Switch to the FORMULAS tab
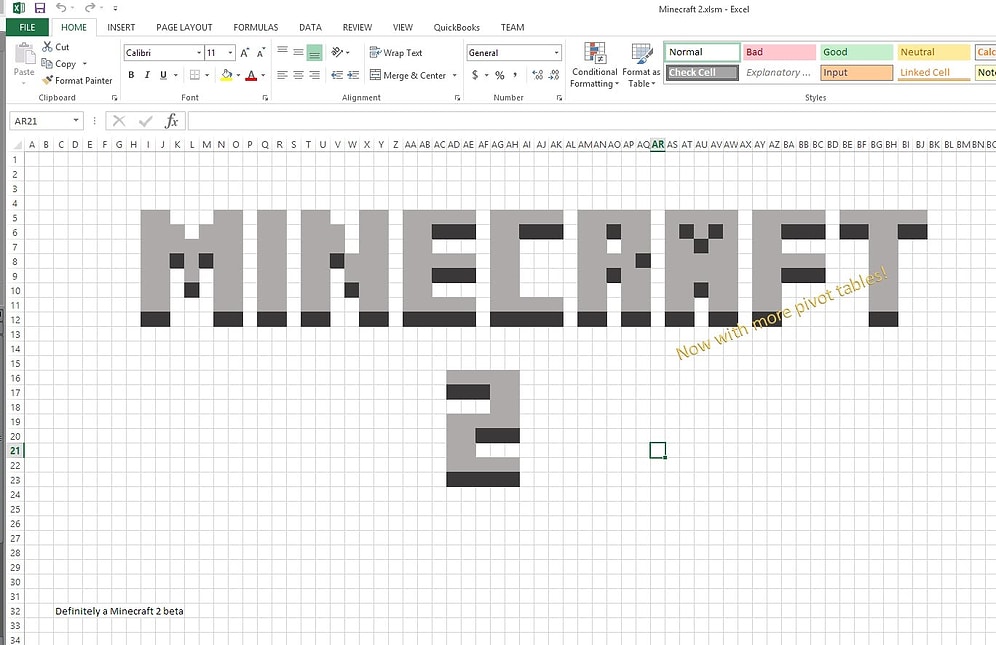The image size is (996, 645). [255, 27]
